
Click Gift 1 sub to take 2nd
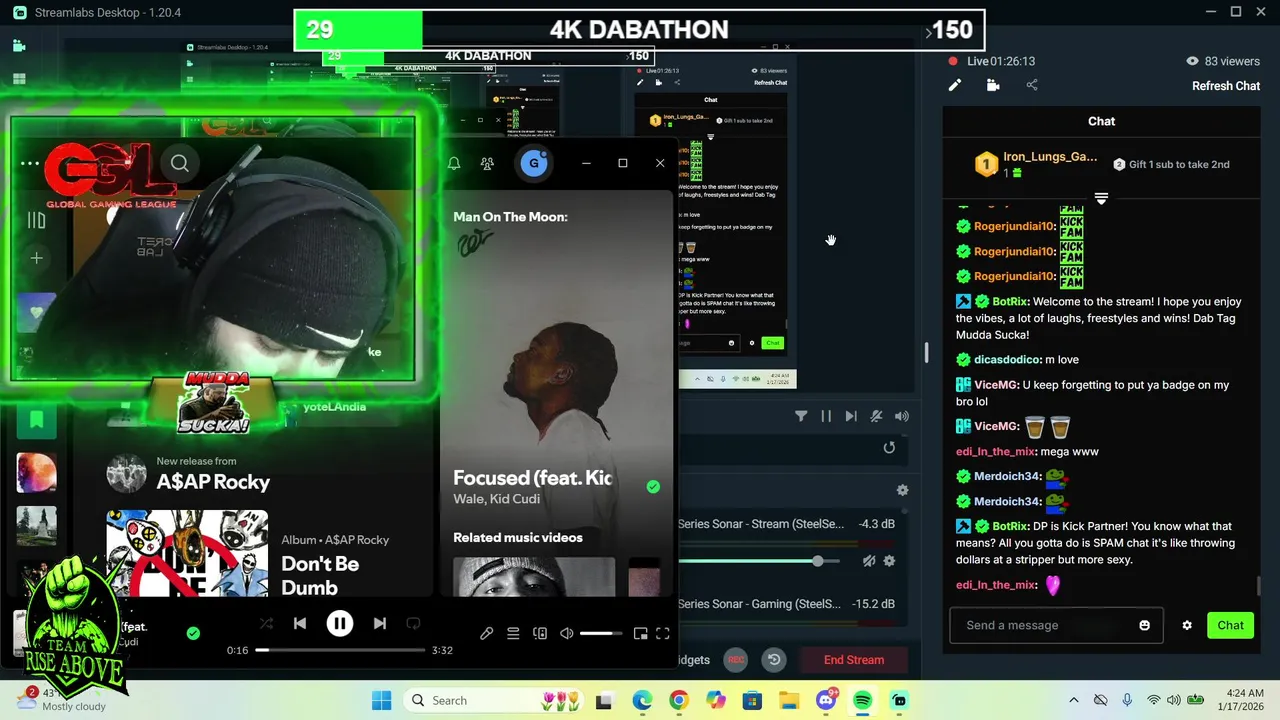(x=1171, y=164)
